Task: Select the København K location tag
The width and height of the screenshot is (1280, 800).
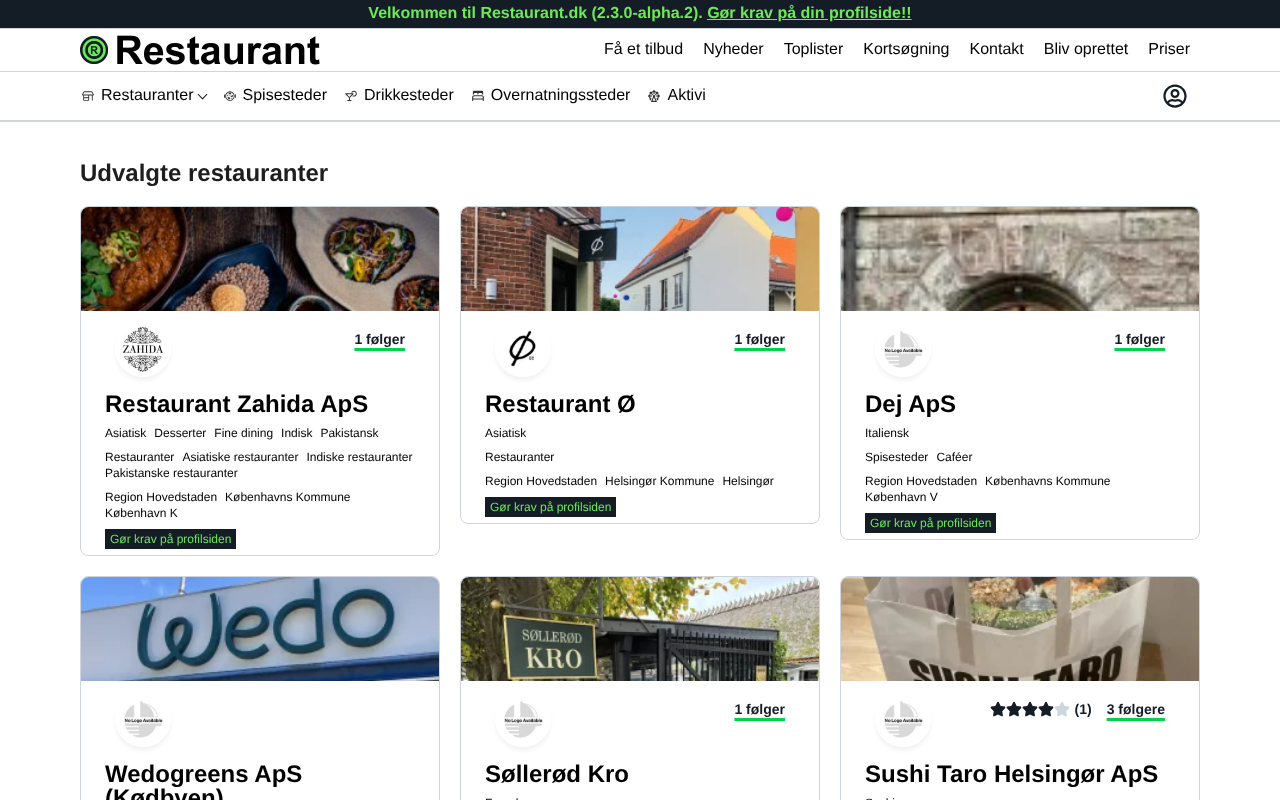Action: tap(141, 513)
